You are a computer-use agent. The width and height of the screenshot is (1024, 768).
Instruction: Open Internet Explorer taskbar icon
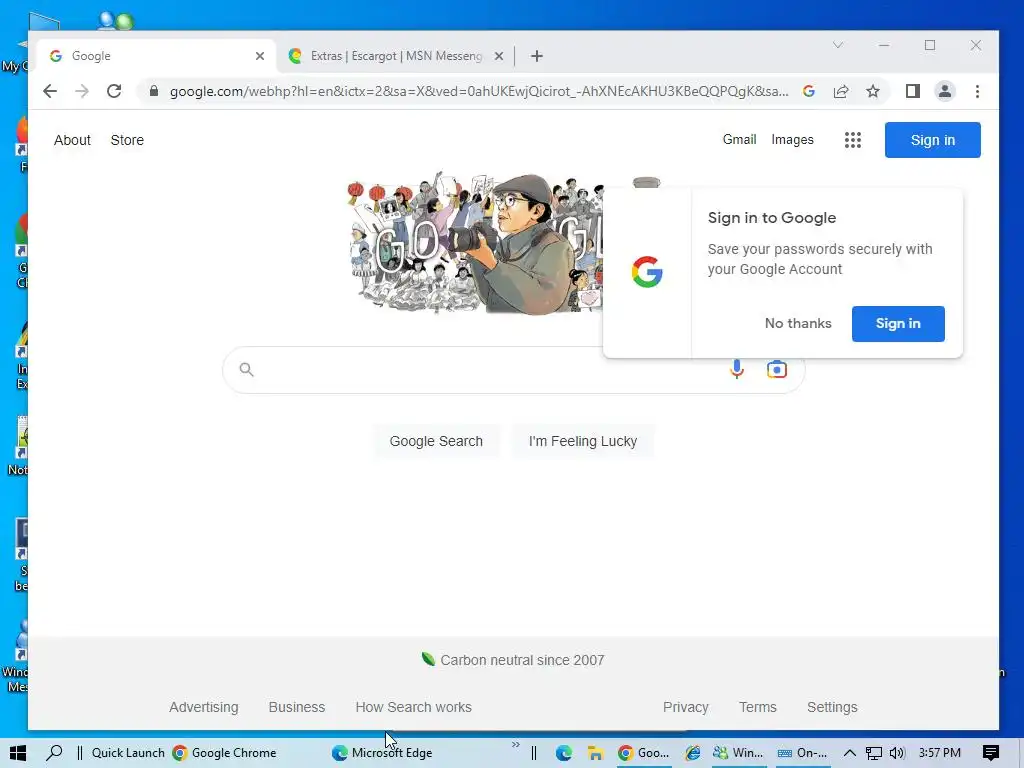(692, 753)
